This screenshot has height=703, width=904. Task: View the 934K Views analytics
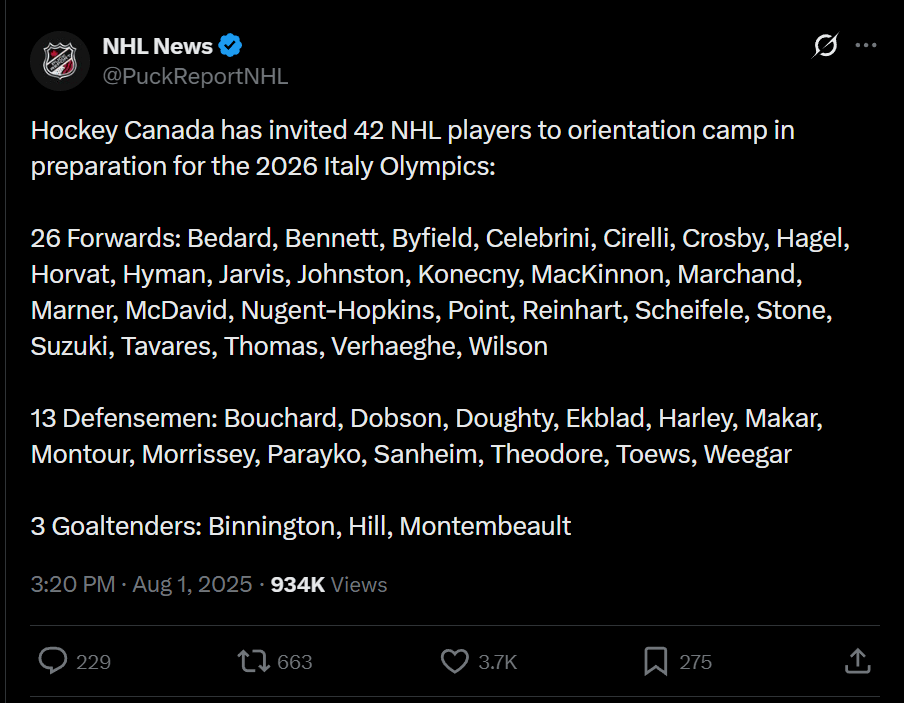(x=329, y=584)
